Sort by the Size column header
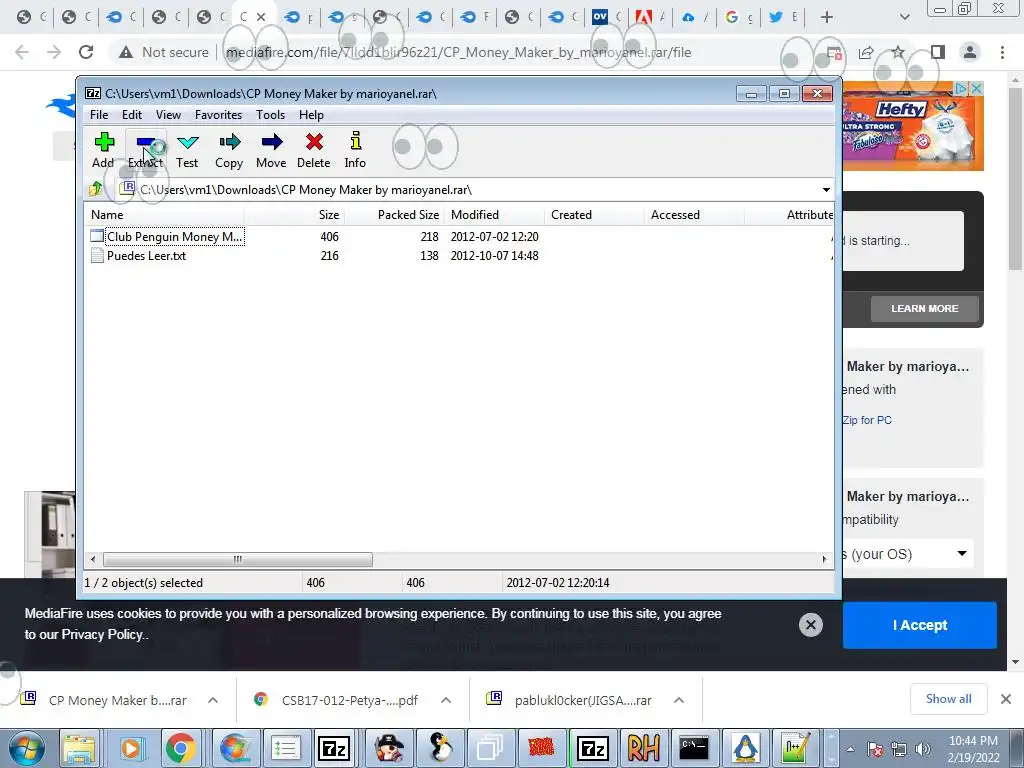 coord(295,215)
